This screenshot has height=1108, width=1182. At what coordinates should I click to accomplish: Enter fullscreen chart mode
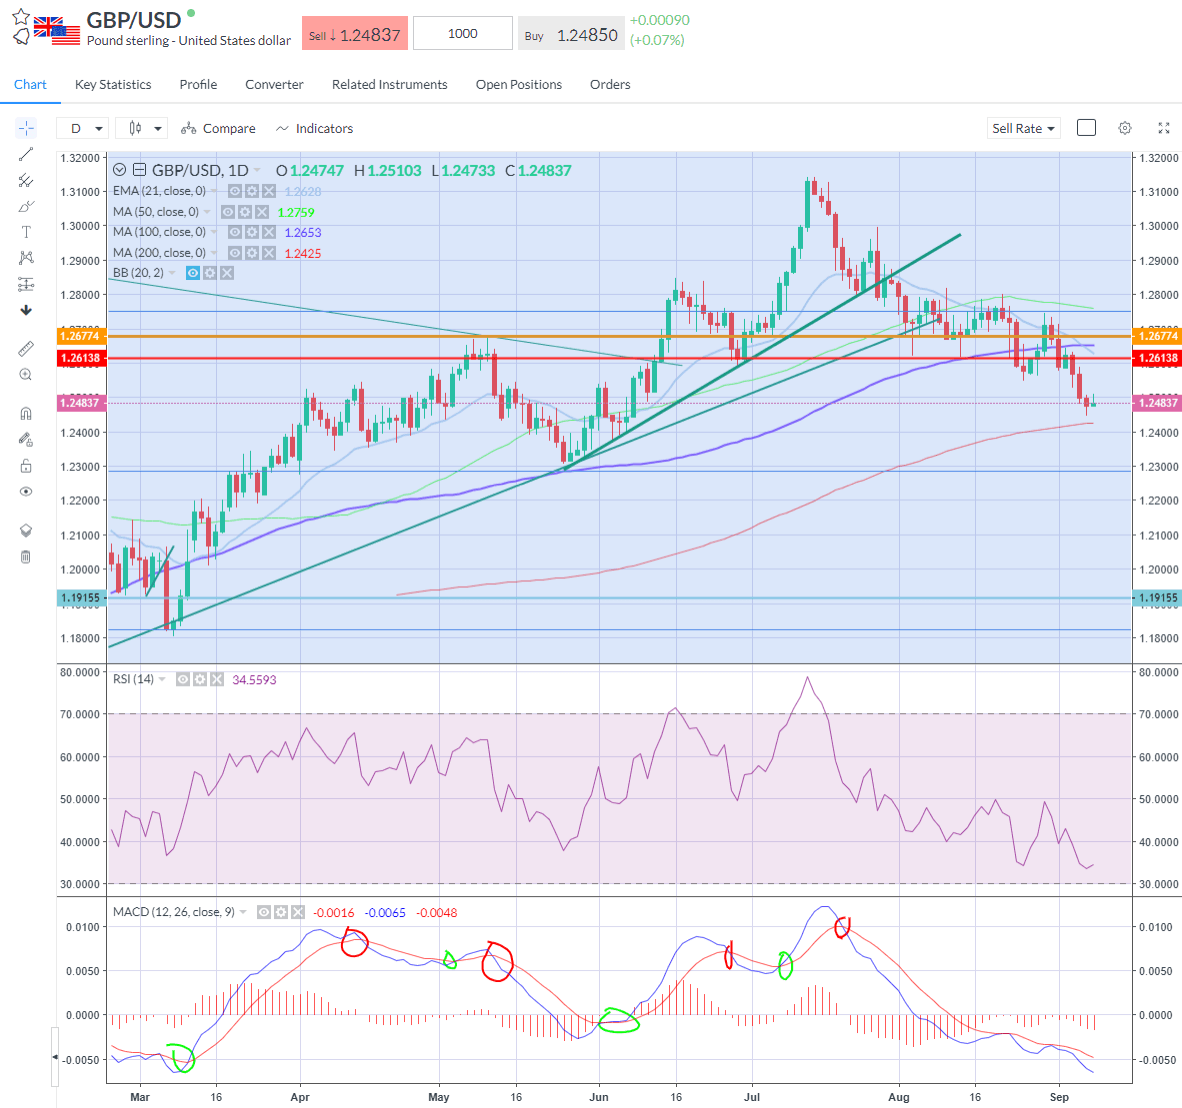pyautogui.click(x=1164, y=128)
